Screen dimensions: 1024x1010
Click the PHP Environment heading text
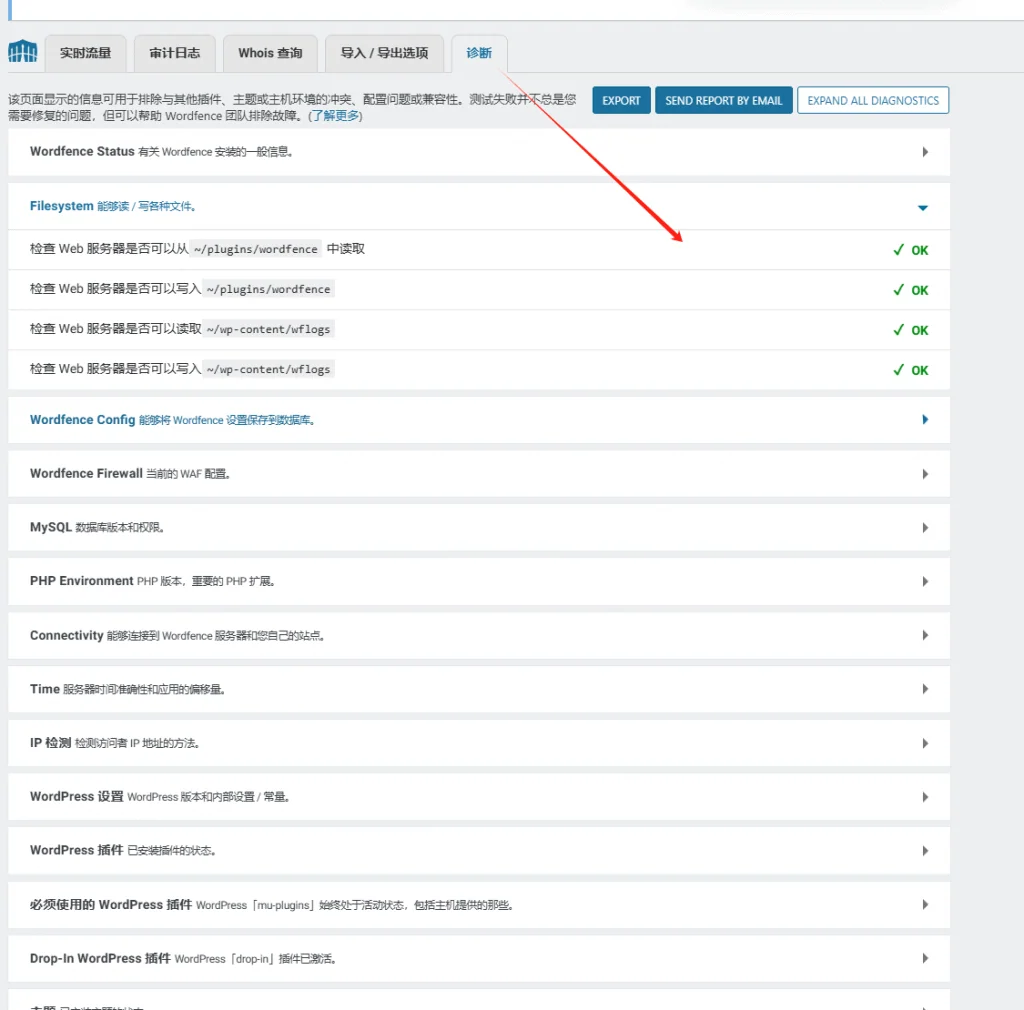click(82, 580)
